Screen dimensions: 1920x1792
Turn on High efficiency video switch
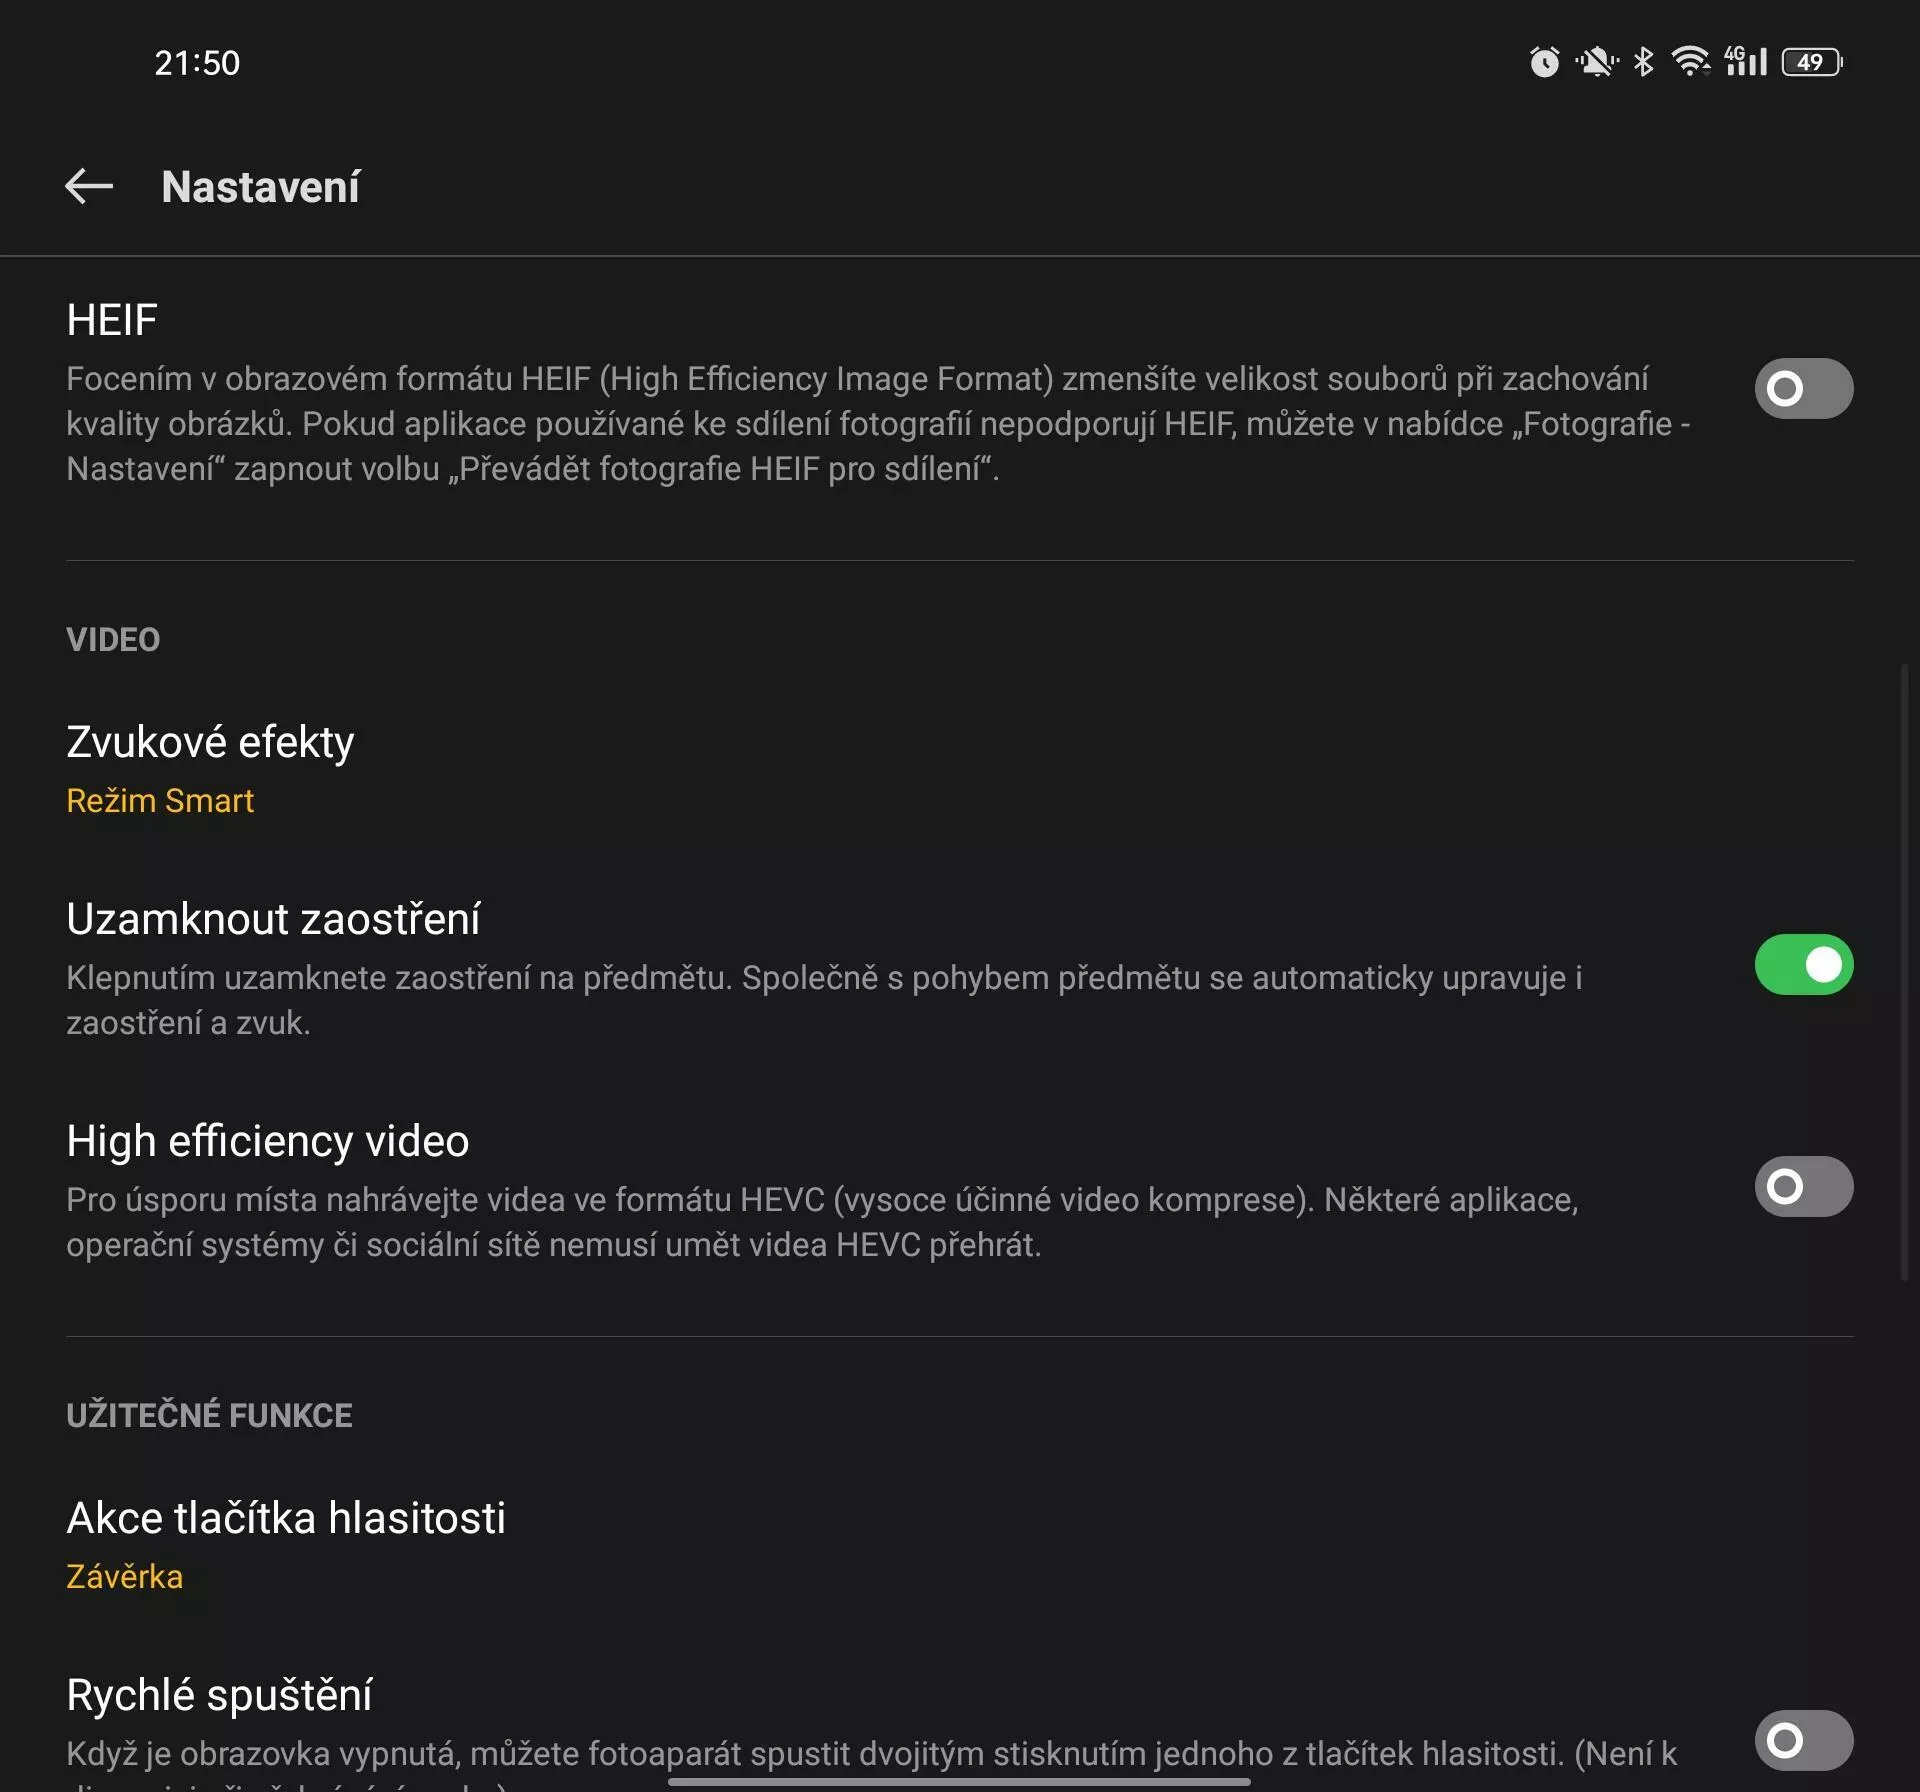pos(1803,1186)
